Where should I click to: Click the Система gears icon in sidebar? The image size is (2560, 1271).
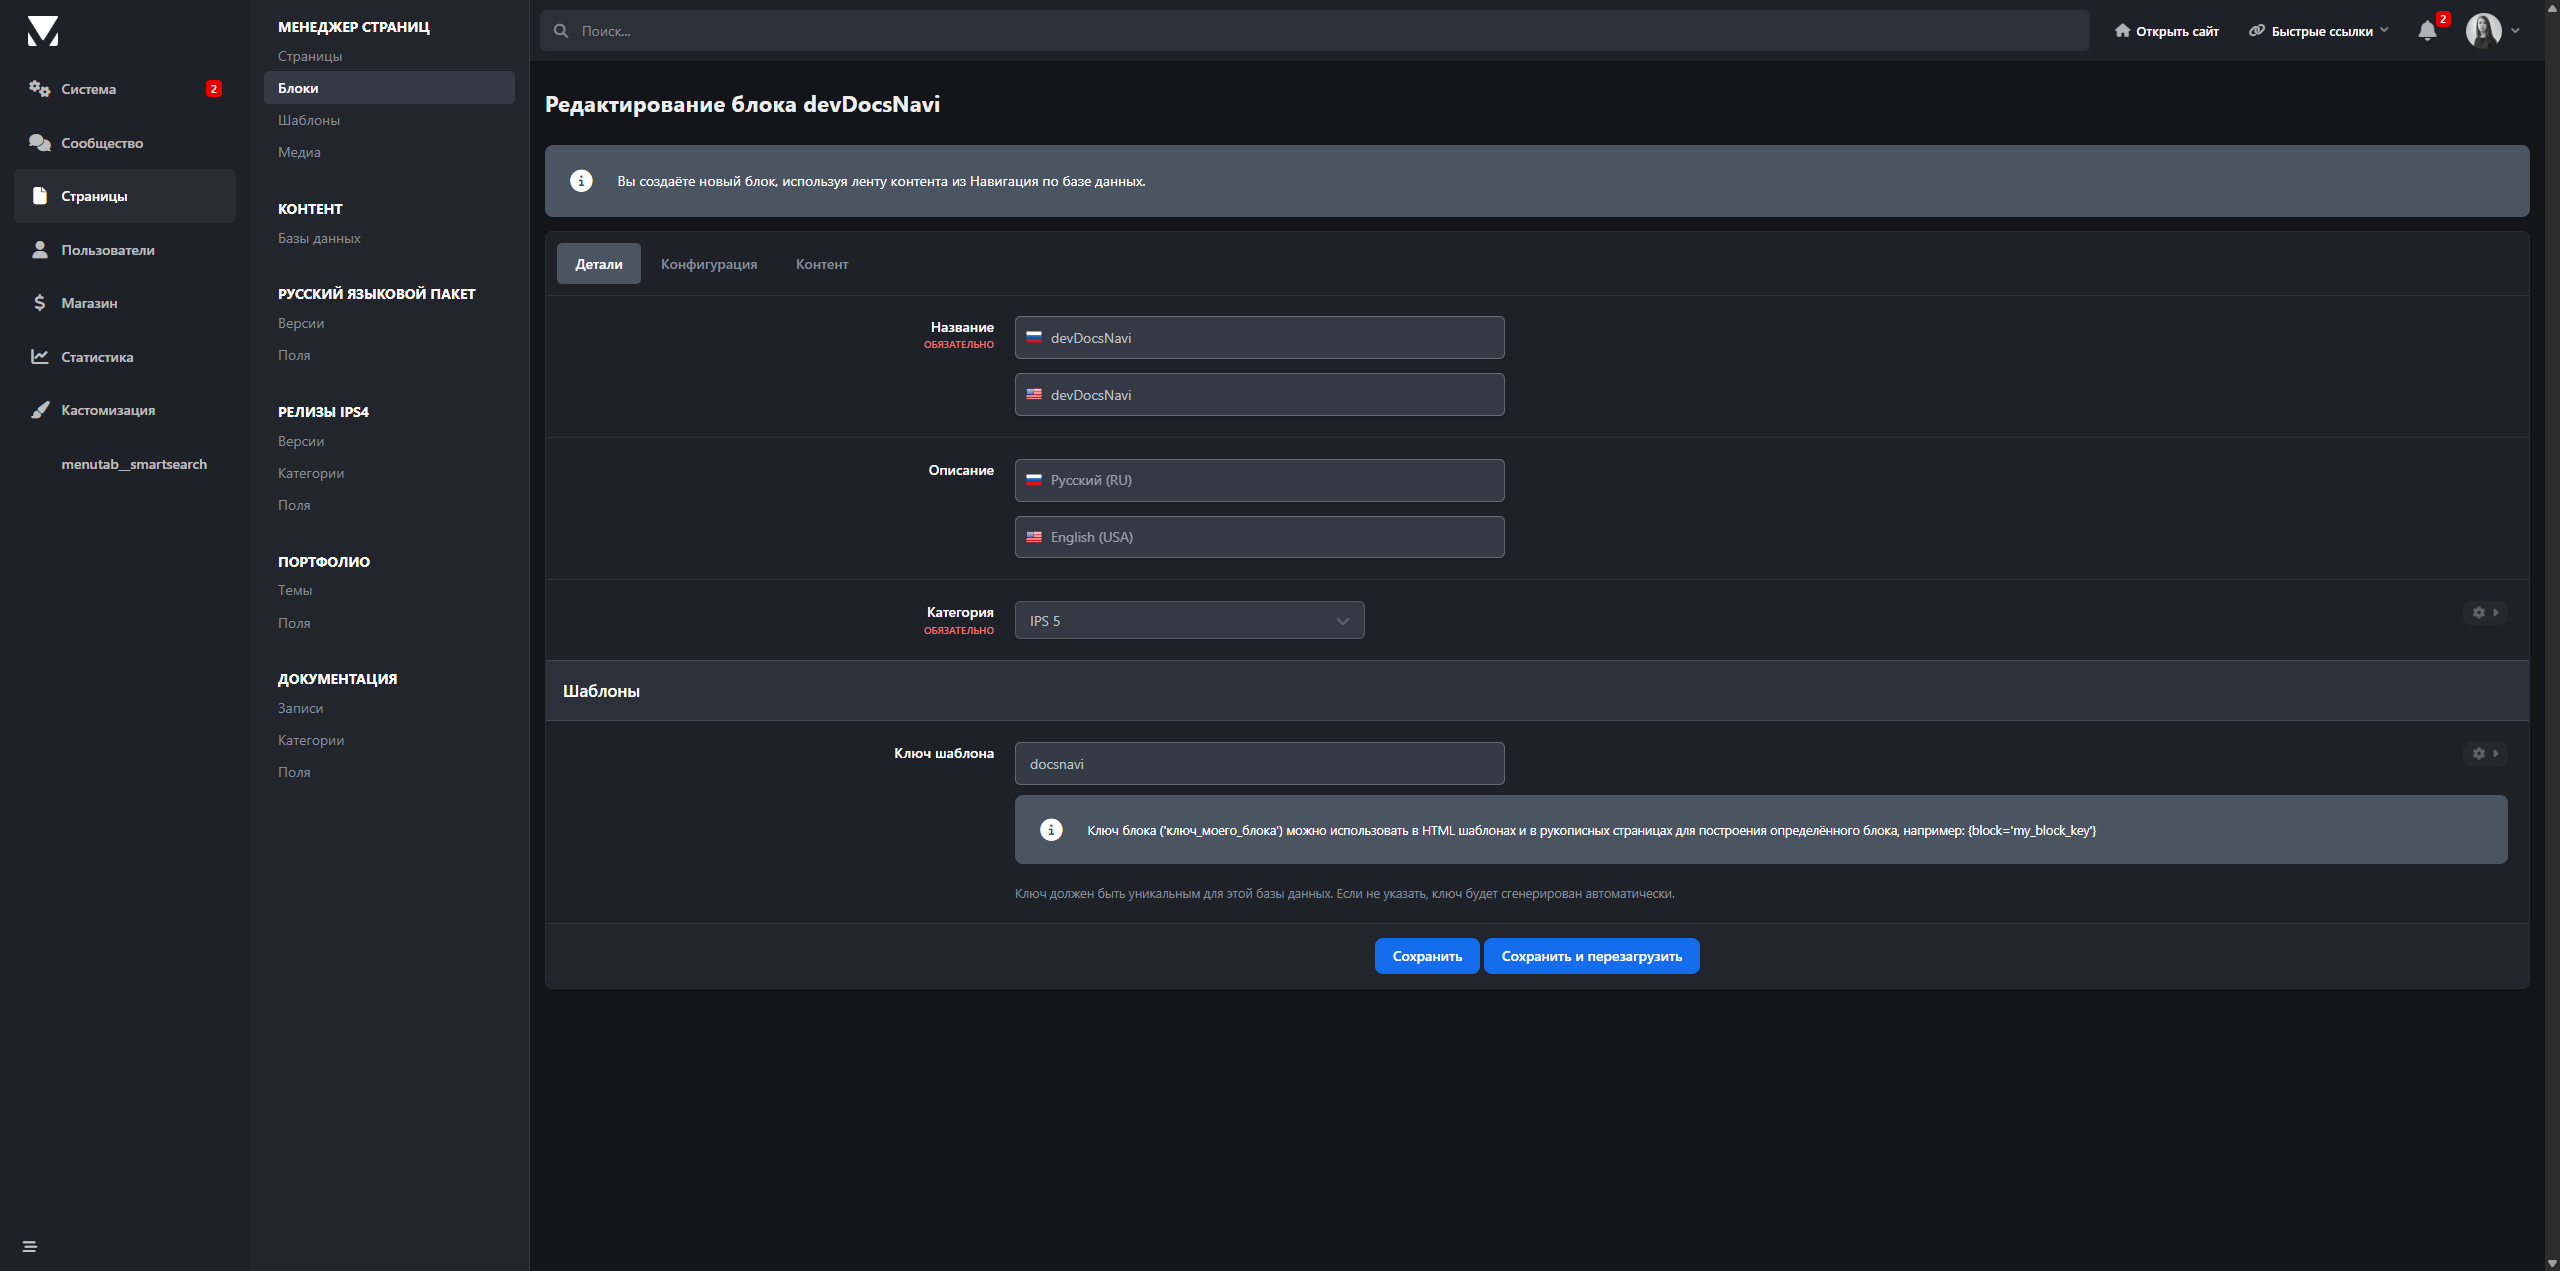pyautogui.click(x=39, y=89)
